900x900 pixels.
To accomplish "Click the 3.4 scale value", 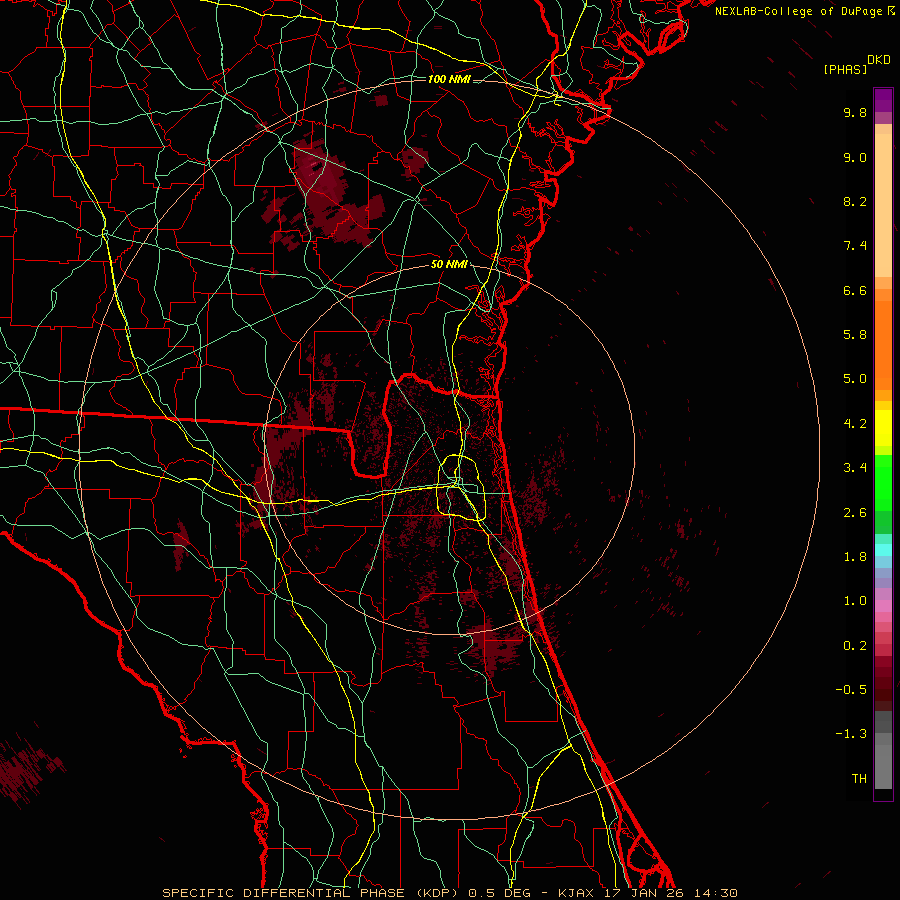I will click(855, 468).
